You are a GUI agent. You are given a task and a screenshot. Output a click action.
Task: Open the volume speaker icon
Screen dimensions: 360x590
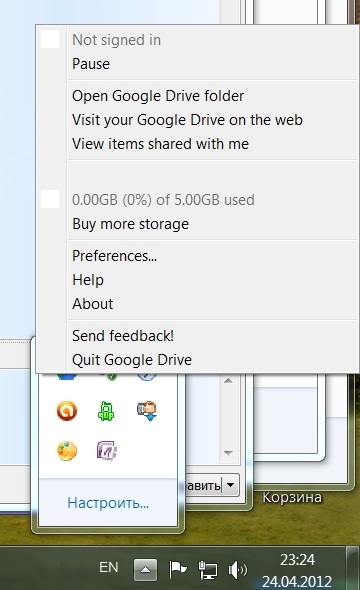238,570
